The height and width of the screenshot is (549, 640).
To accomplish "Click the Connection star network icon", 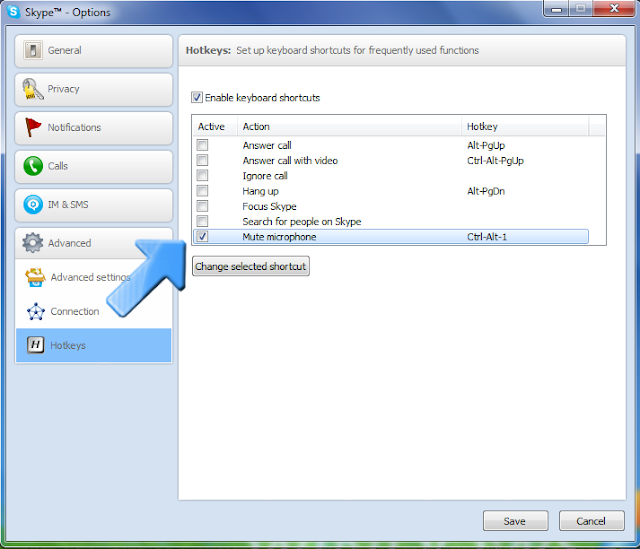I will click(36, 311).
